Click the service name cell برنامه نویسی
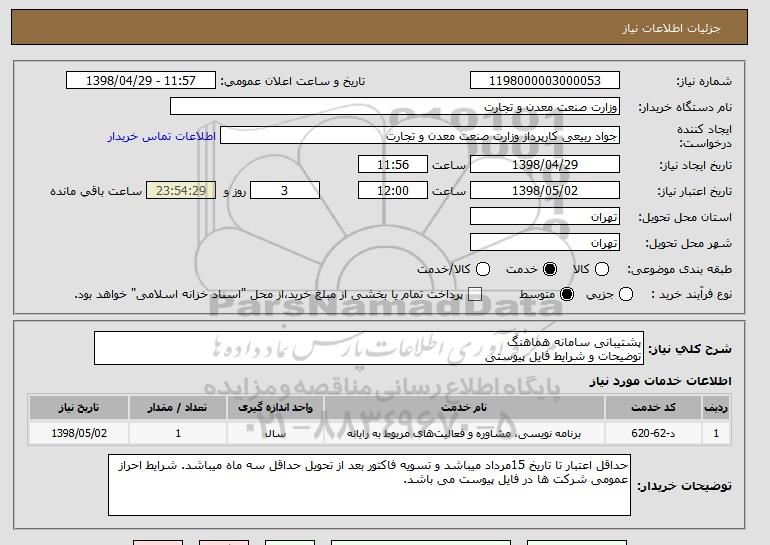770x545 pixels. click(464, 433)
